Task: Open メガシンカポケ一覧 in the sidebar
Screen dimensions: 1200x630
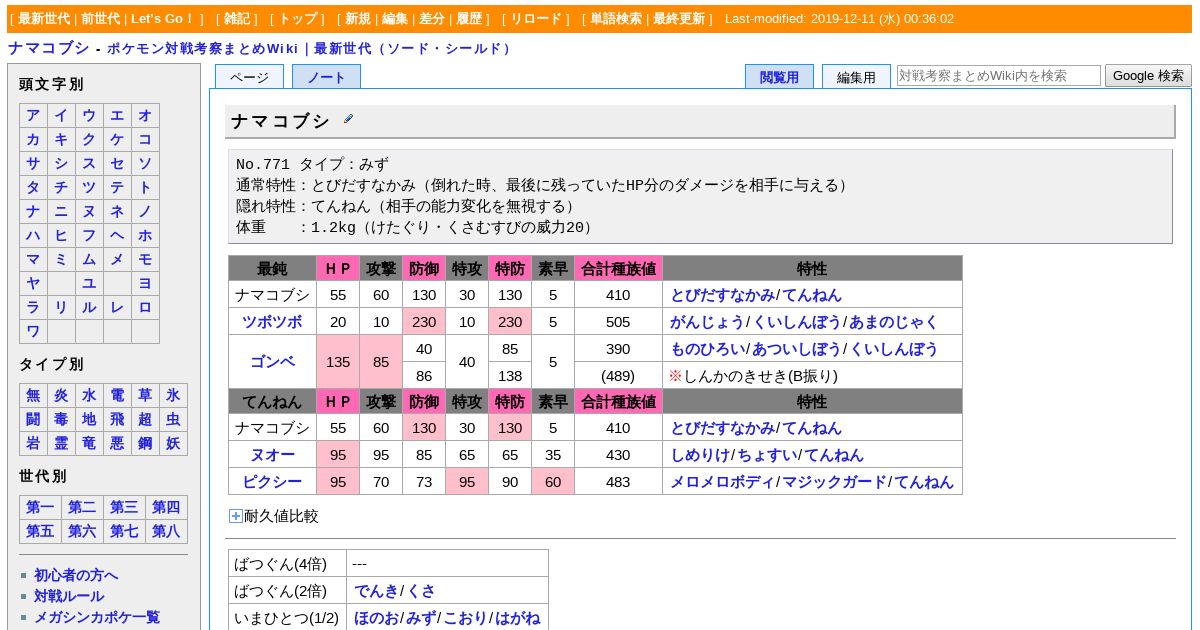Action: point(97,617)
